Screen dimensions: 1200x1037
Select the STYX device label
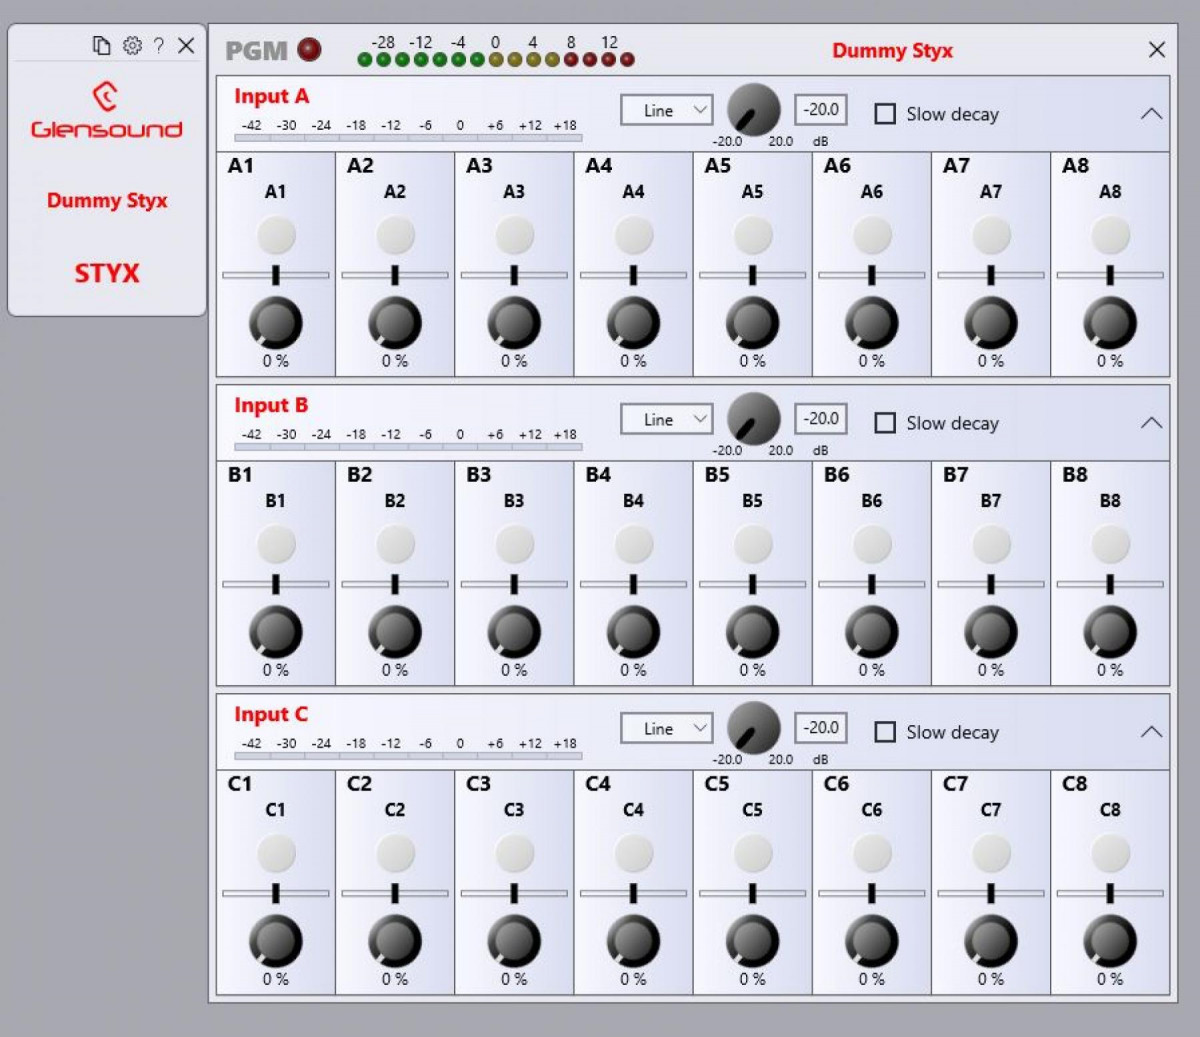pos(106,273)
